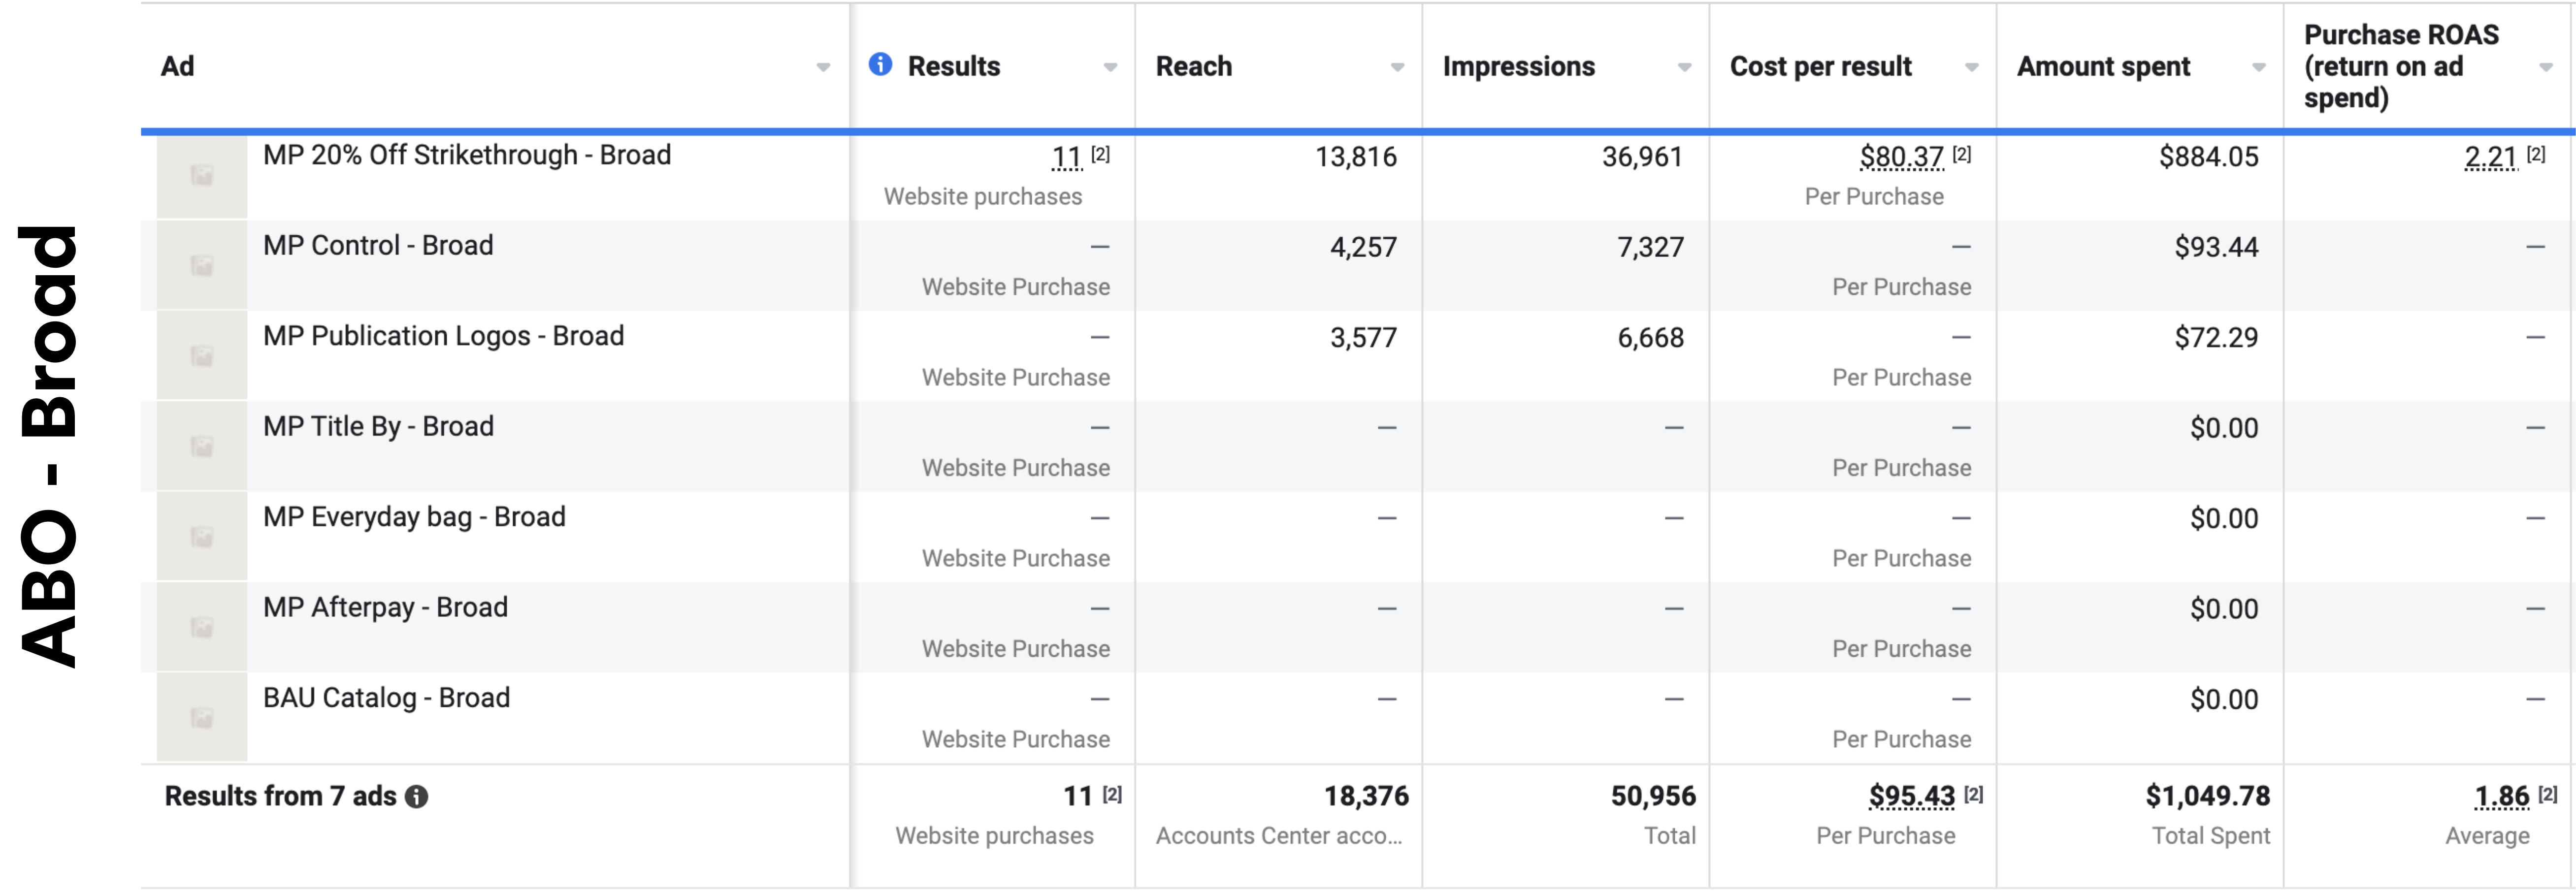2576x891 pixels.
Task: Open the Impressions column dropdown arrow
Action: pyautogui.click(x=1684, y=67)
